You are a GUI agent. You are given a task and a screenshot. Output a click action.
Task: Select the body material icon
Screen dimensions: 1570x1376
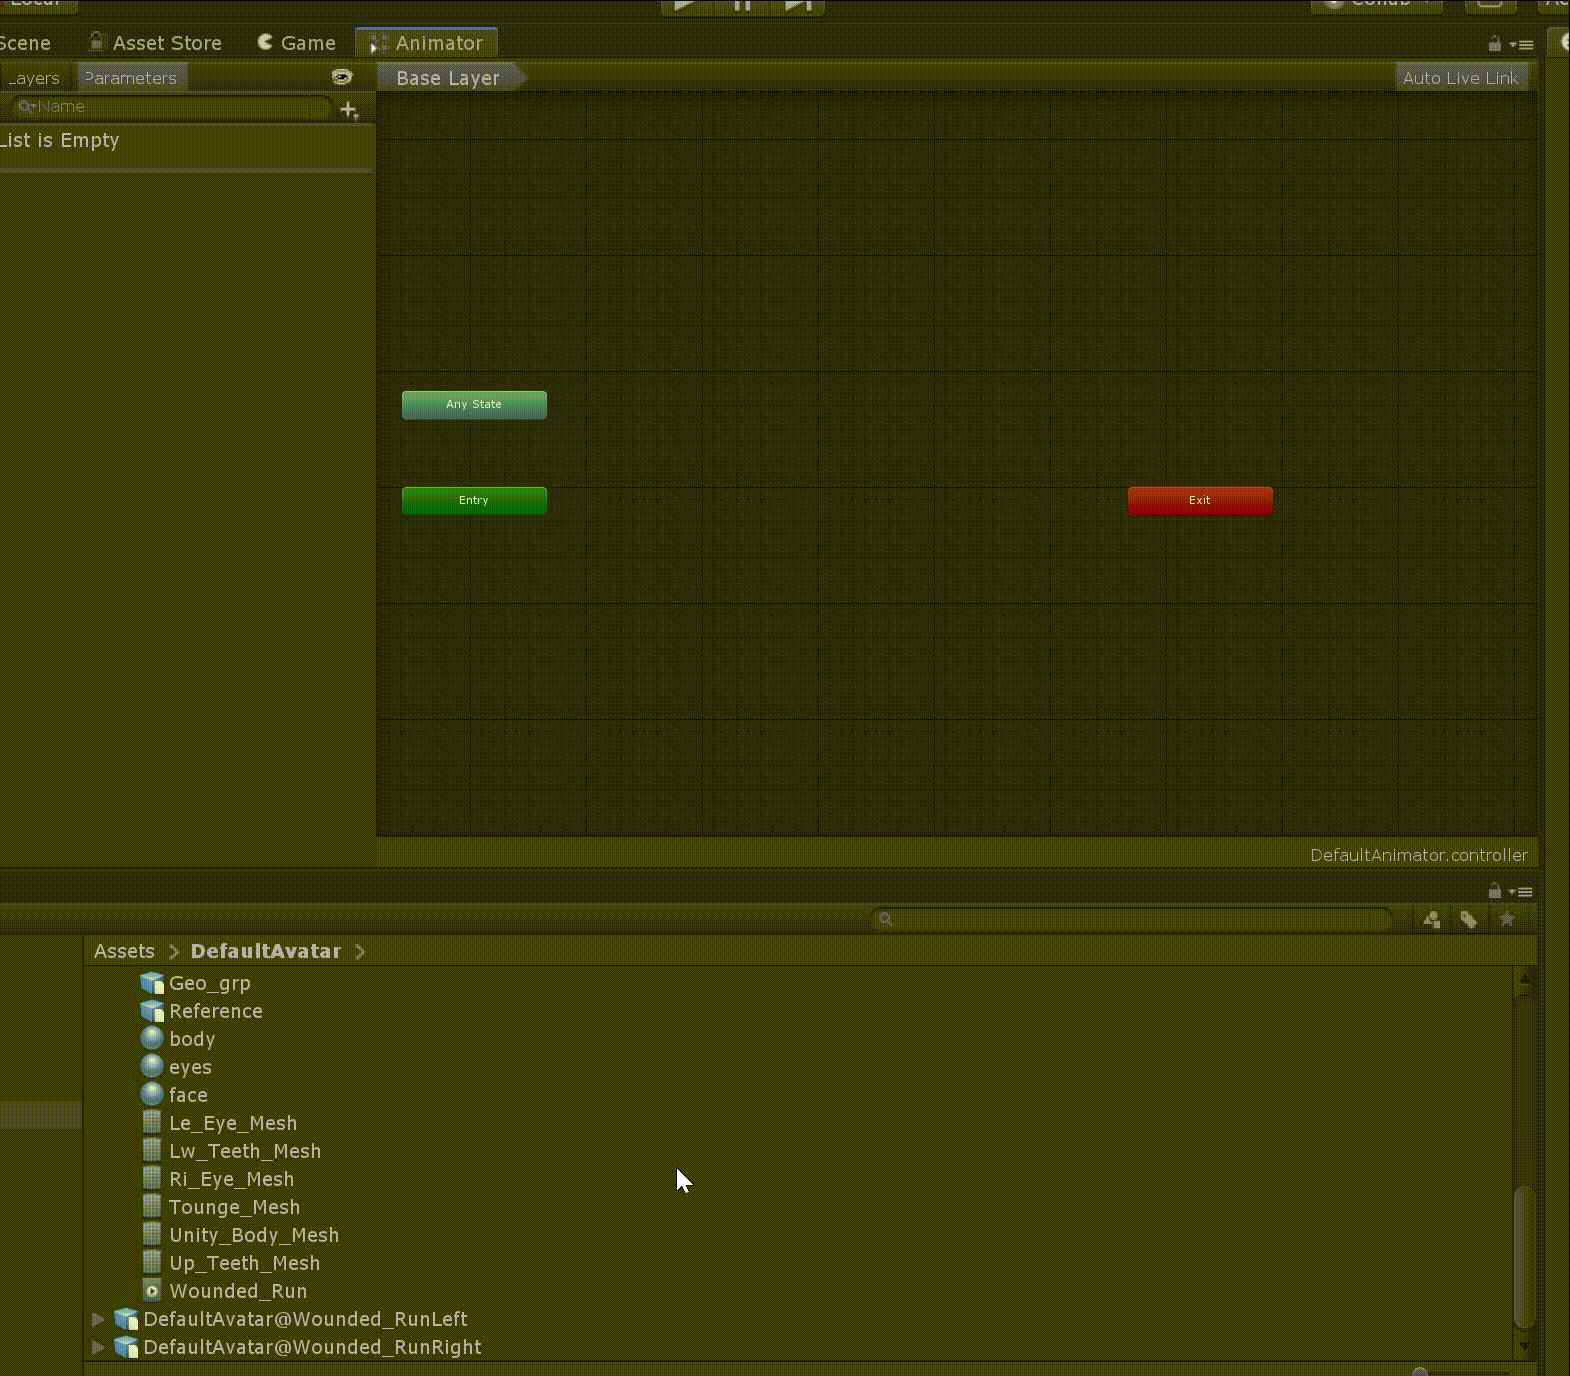pos(152,1038)
